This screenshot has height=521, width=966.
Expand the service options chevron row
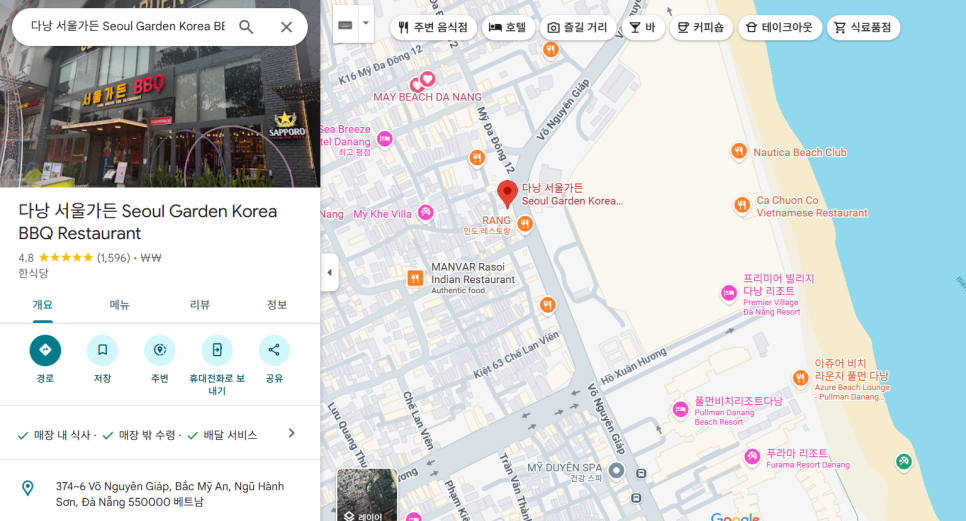click(x=160, y=434)
